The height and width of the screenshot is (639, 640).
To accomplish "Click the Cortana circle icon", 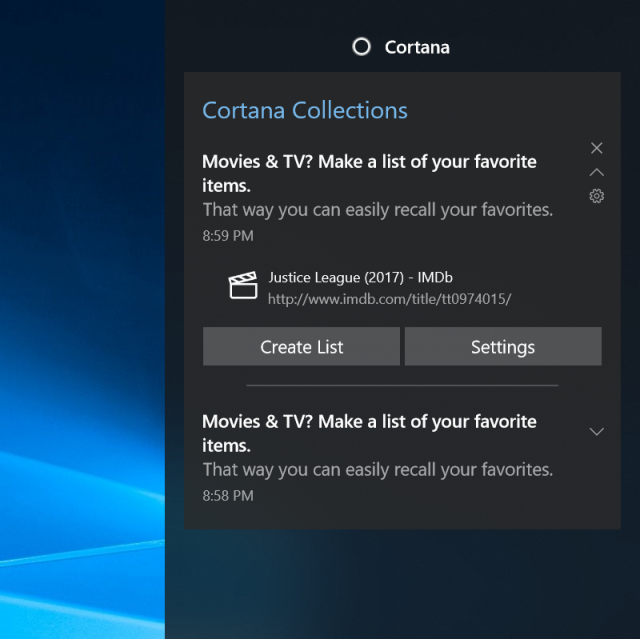I will coord(362,47).
